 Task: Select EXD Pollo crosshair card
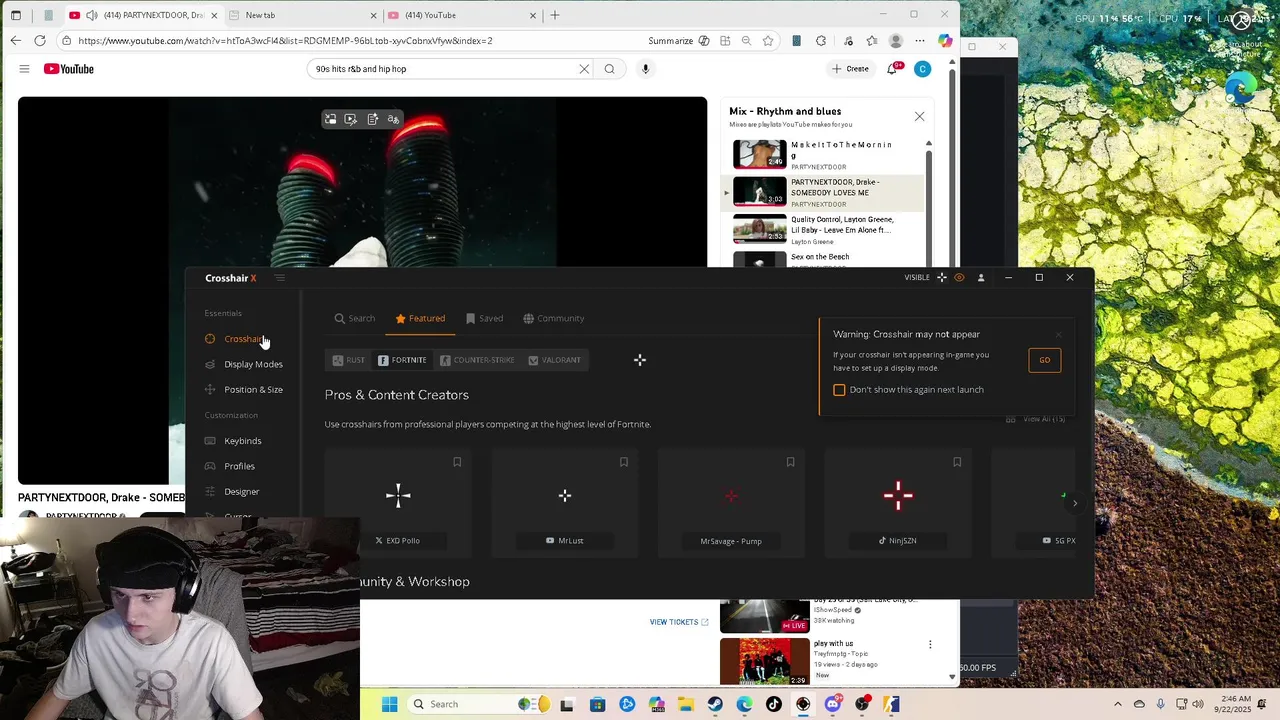click(398, 503)
